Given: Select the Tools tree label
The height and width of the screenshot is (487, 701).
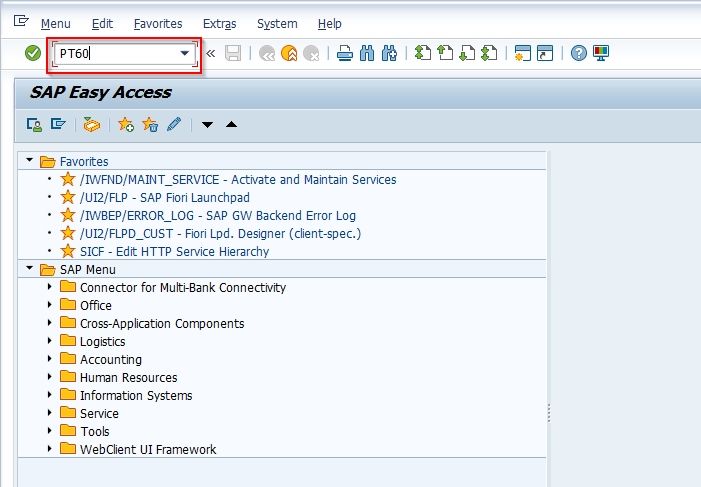Looking at the screenshot, I should click(94, 431).
